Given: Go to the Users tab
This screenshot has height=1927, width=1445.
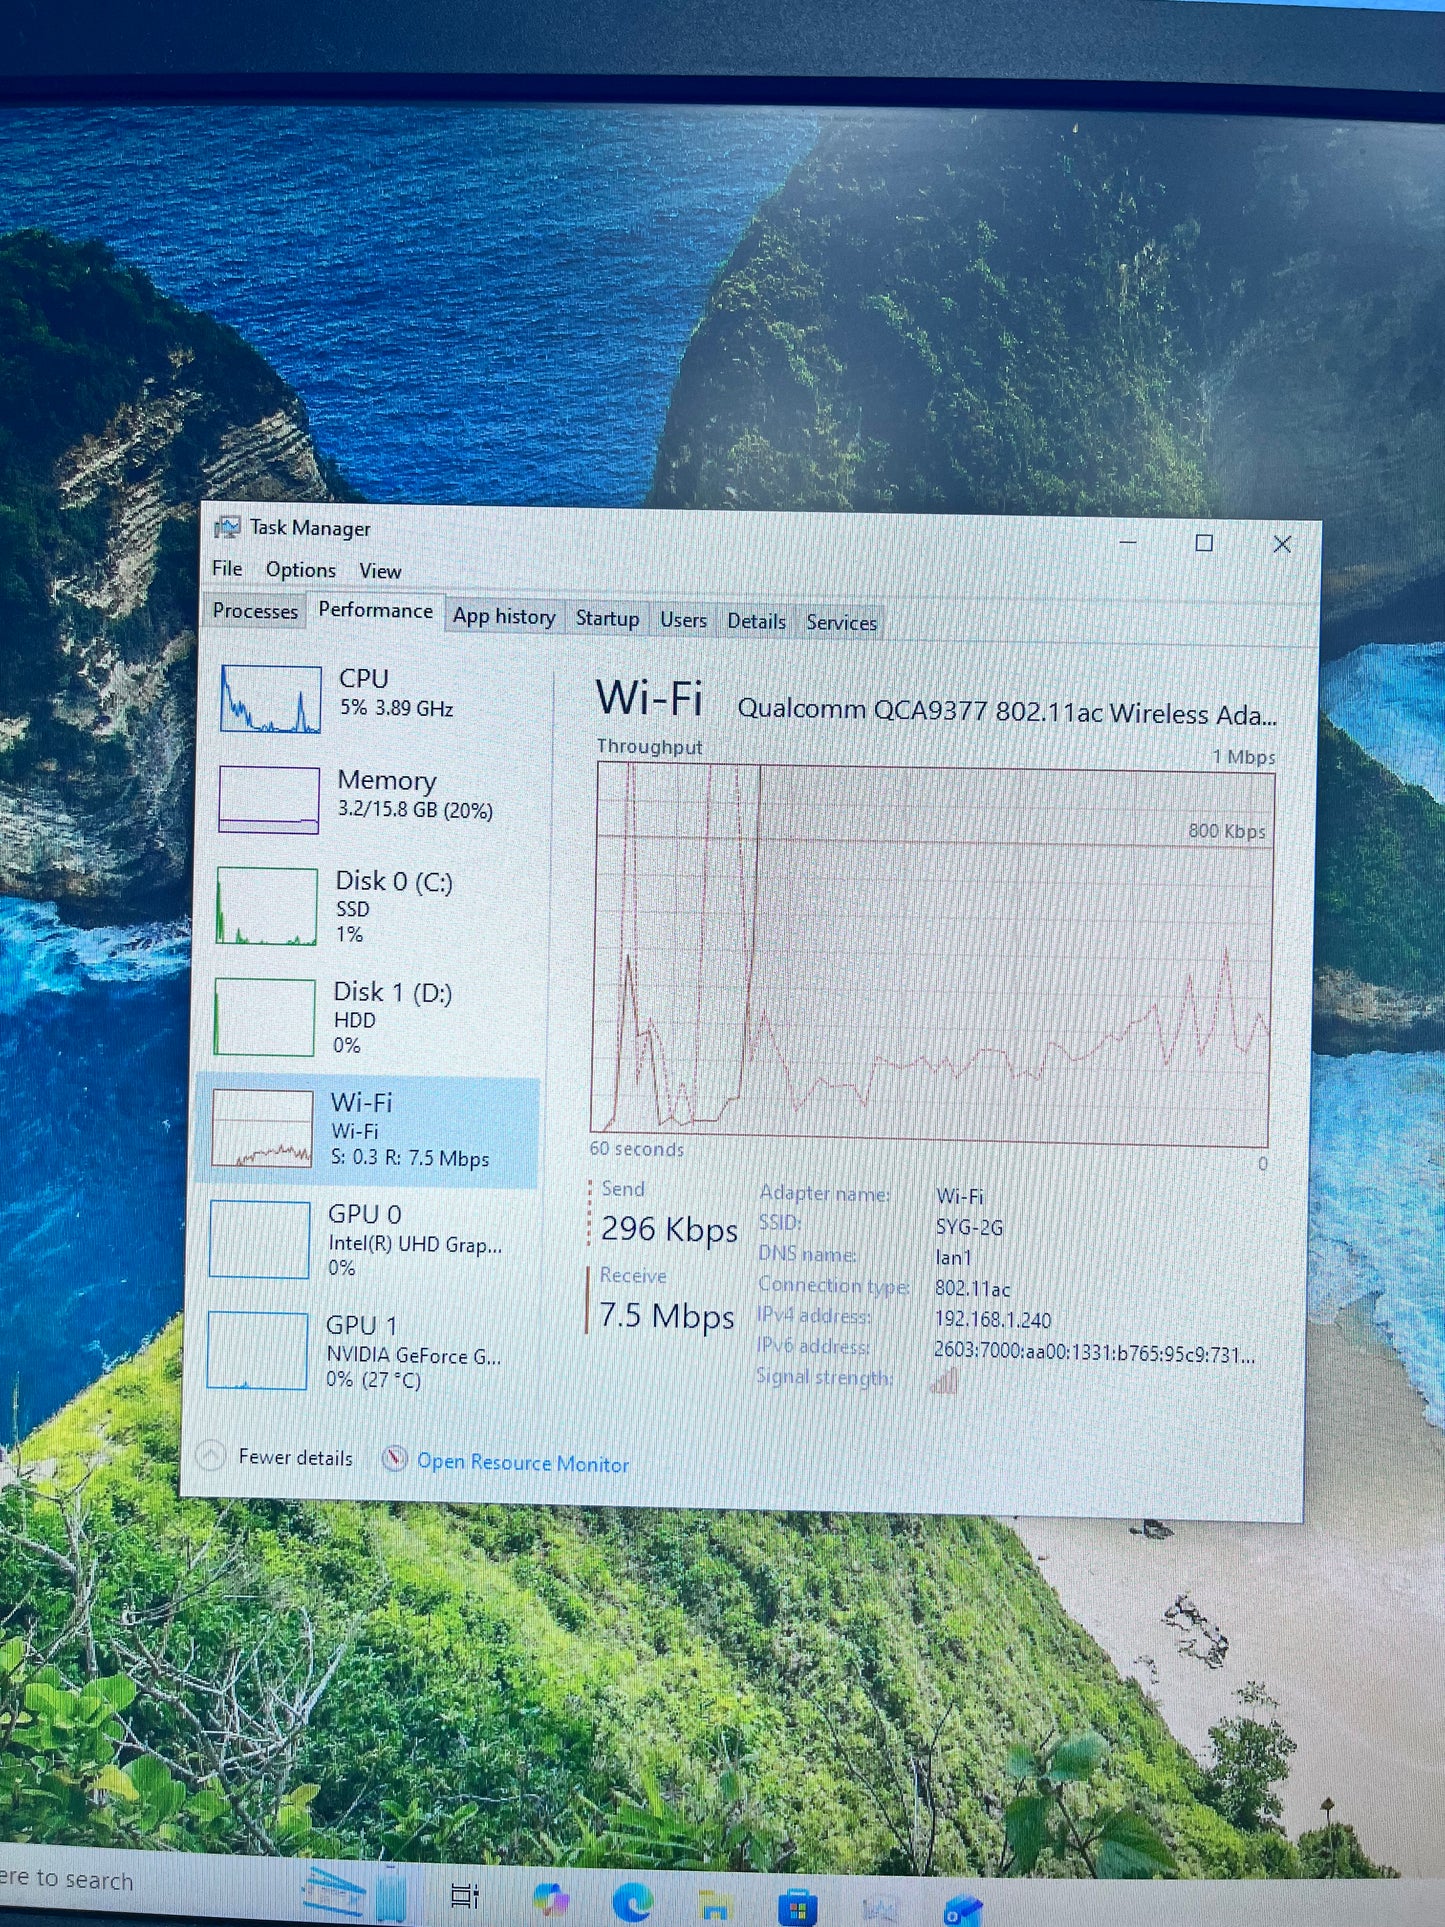Looking at the screenshot, I should 683,620.
